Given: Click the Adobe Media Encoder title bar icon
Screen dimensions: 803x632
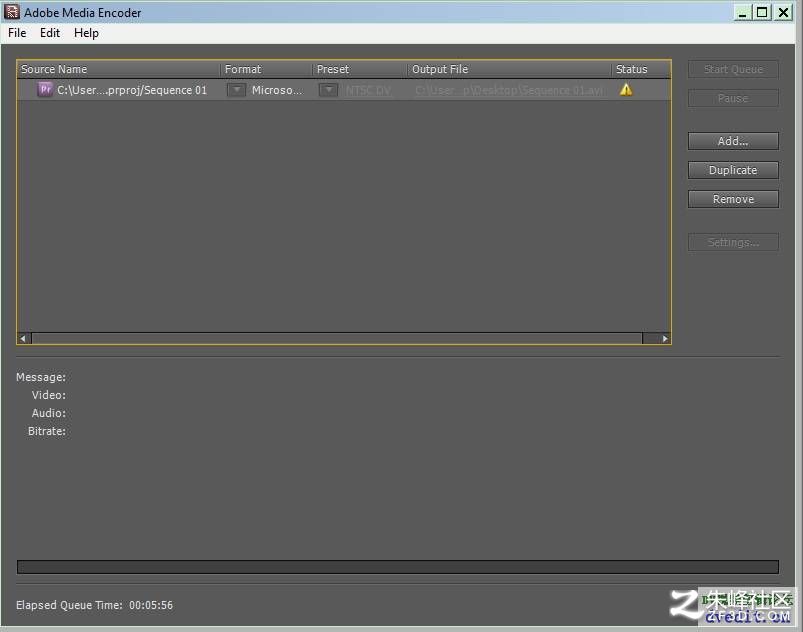Looking at the screenshot, I should click(x=11, y=12).
